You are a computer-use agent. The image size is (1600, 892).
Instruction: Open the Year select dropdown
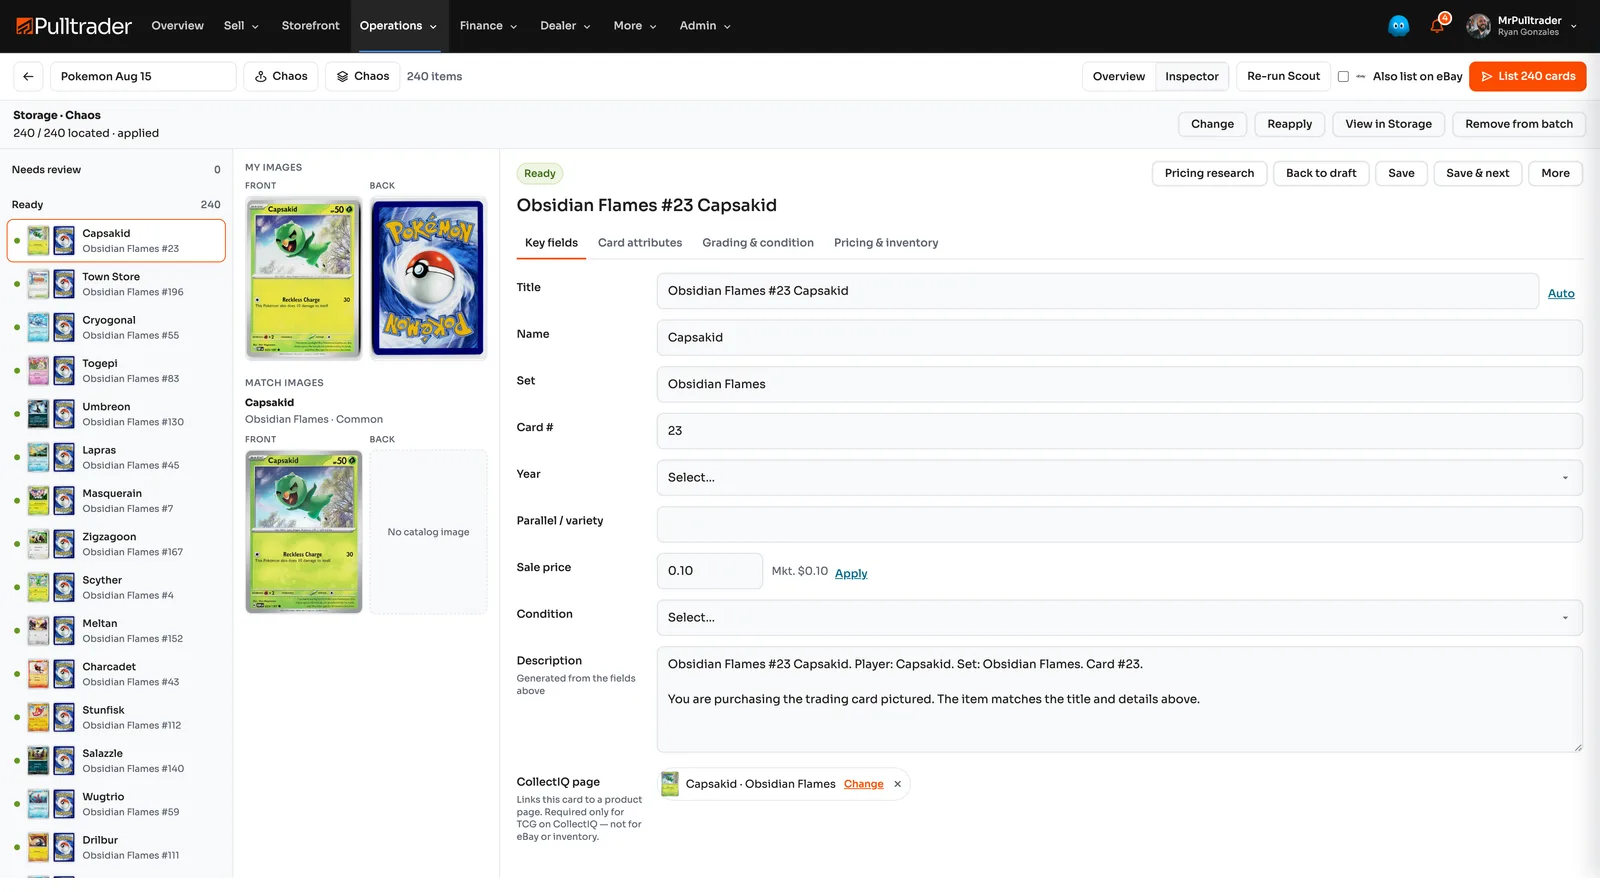[1119, 478]
